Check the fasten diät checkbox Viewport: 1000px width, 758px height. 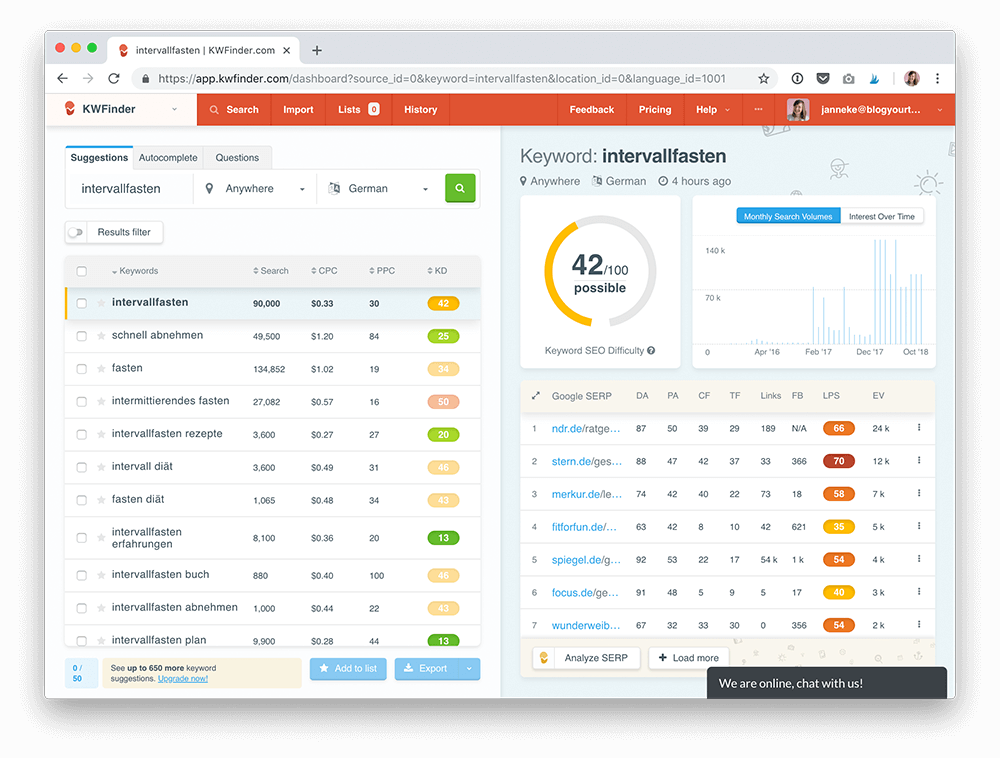click(82, 500)
